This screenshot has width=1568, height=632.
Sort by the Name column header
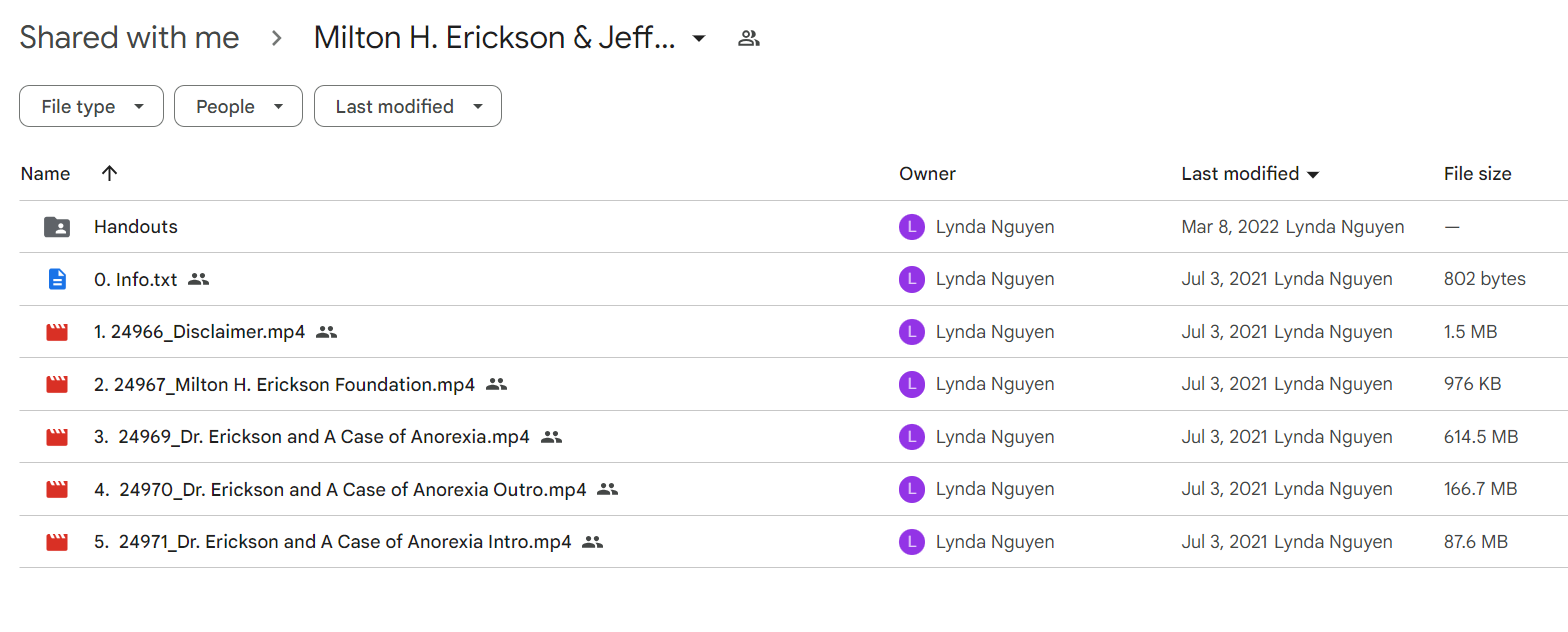pyautogui.click(x=45, y=173)
